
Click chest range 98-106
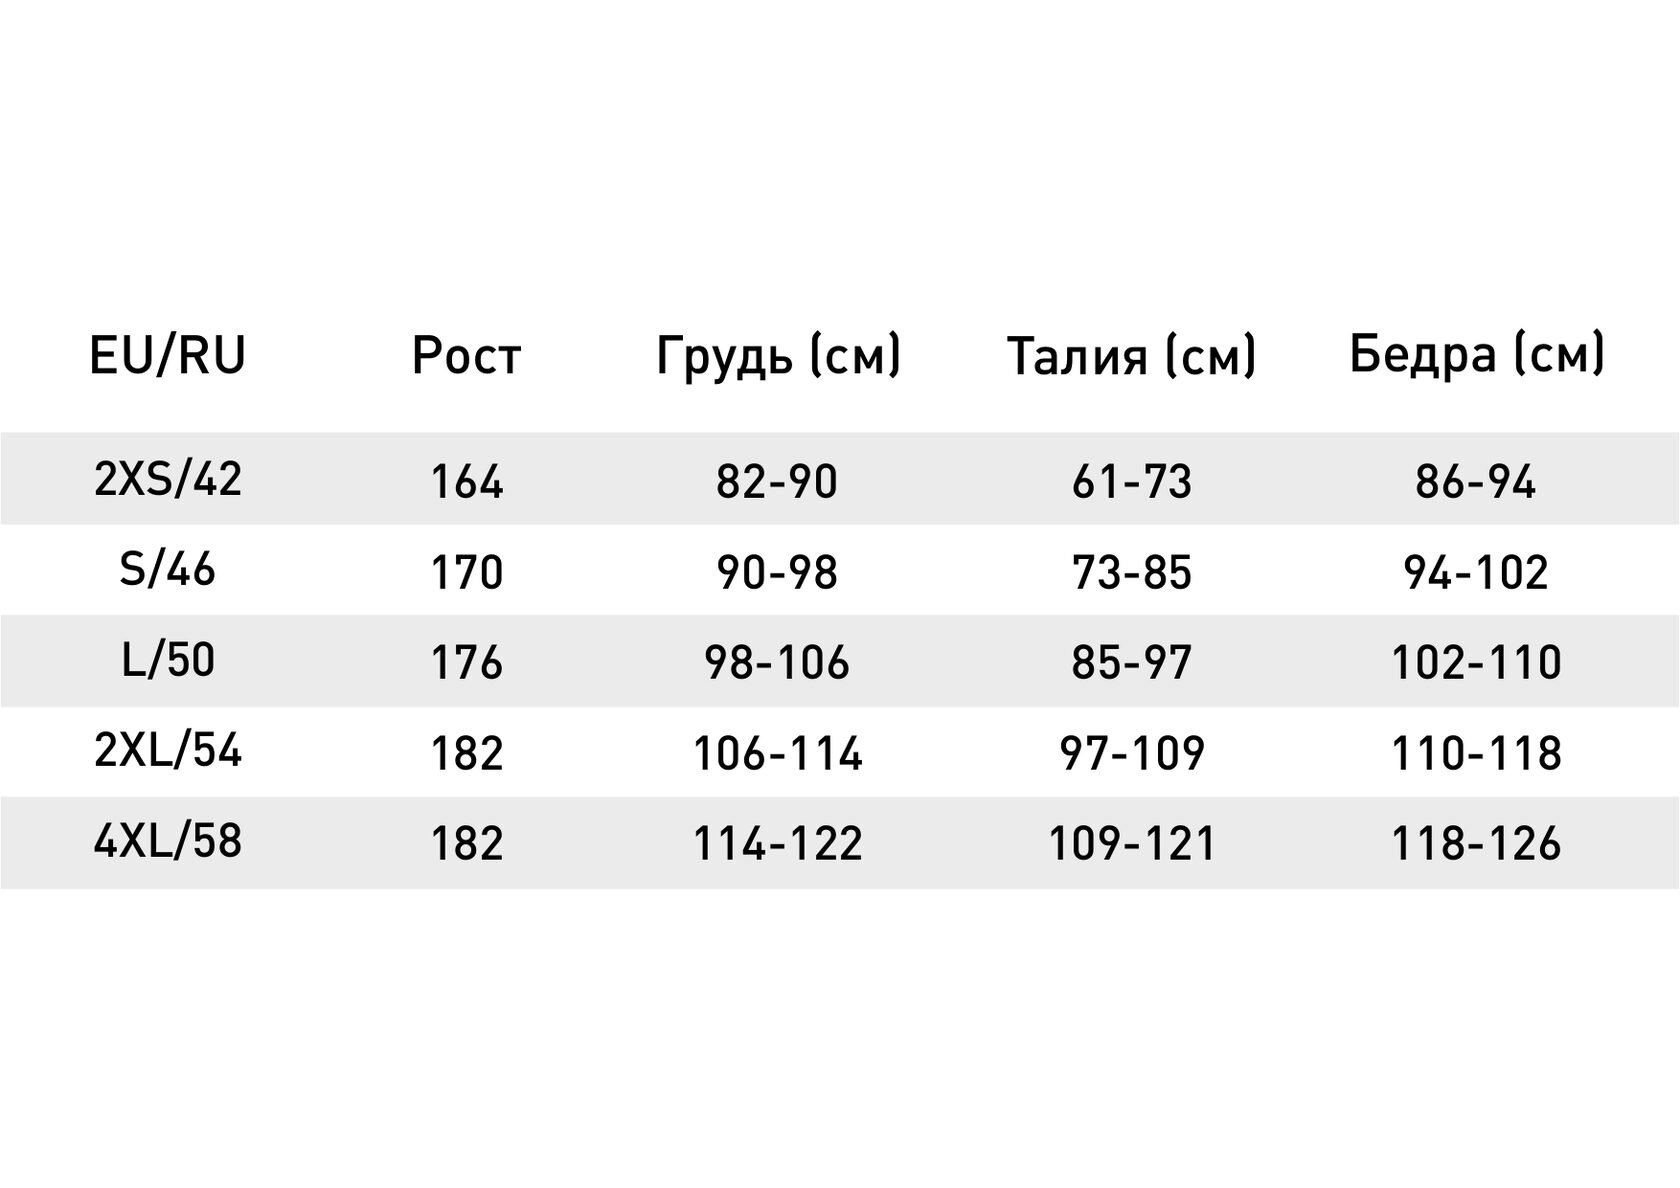[x=777, y=663]
